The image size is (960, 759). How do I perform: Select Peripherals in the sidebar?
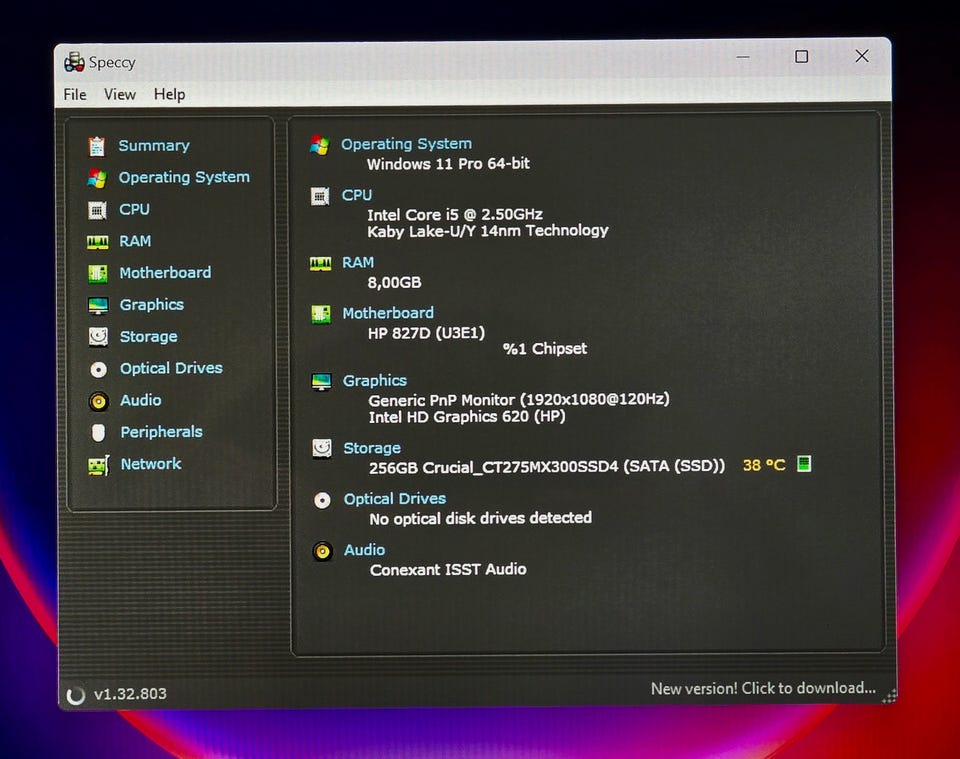[162, 432]
